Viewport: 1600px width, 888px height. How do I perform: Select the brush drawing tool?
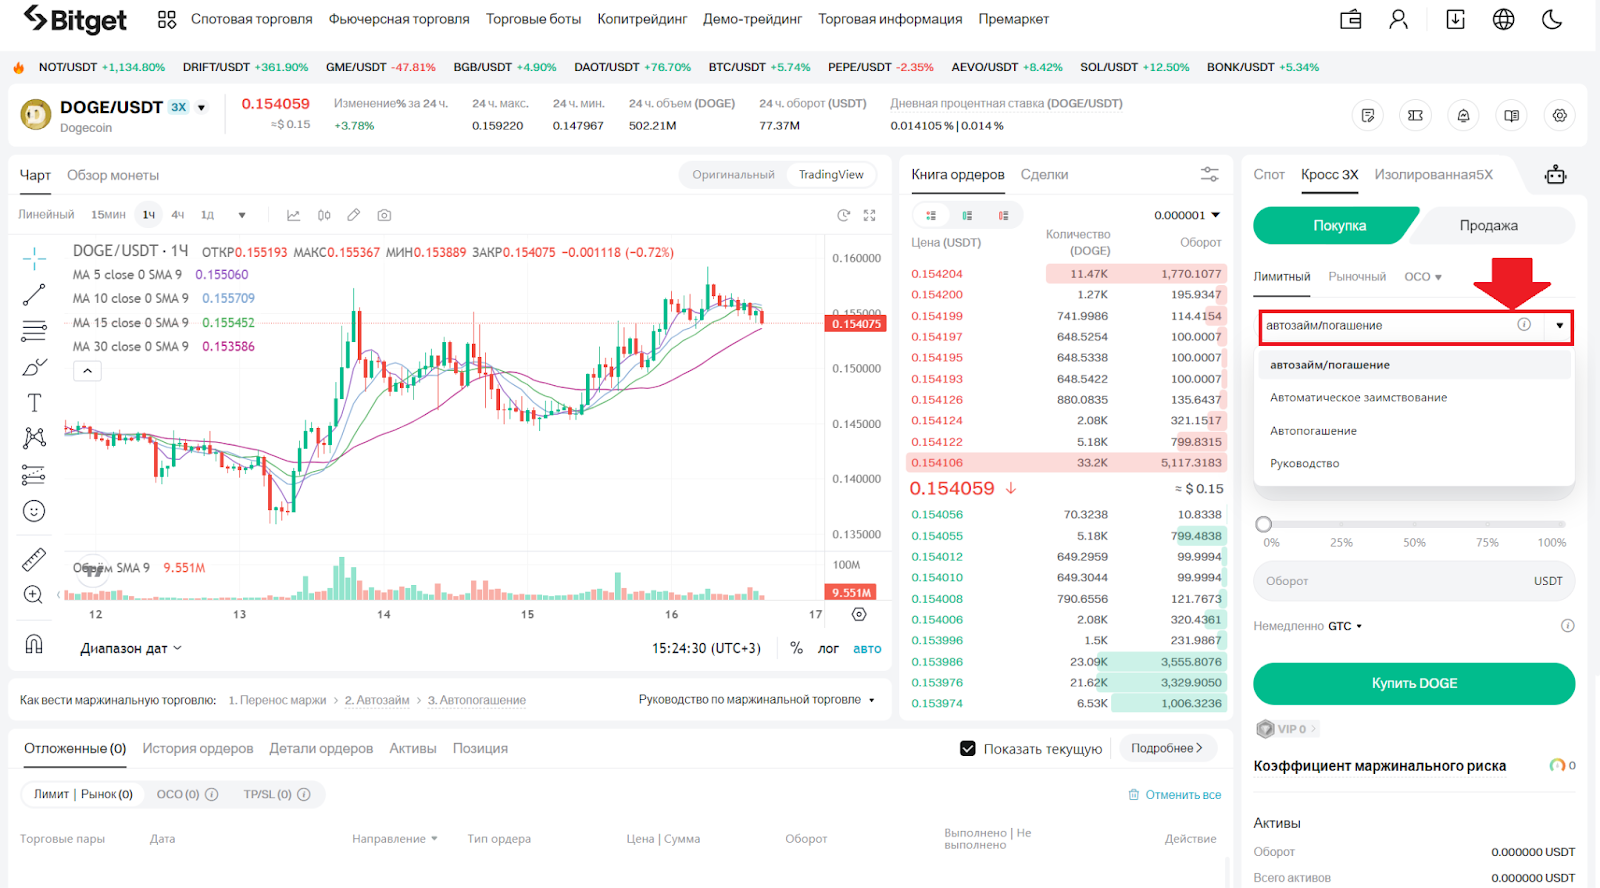tap(34, 367)
